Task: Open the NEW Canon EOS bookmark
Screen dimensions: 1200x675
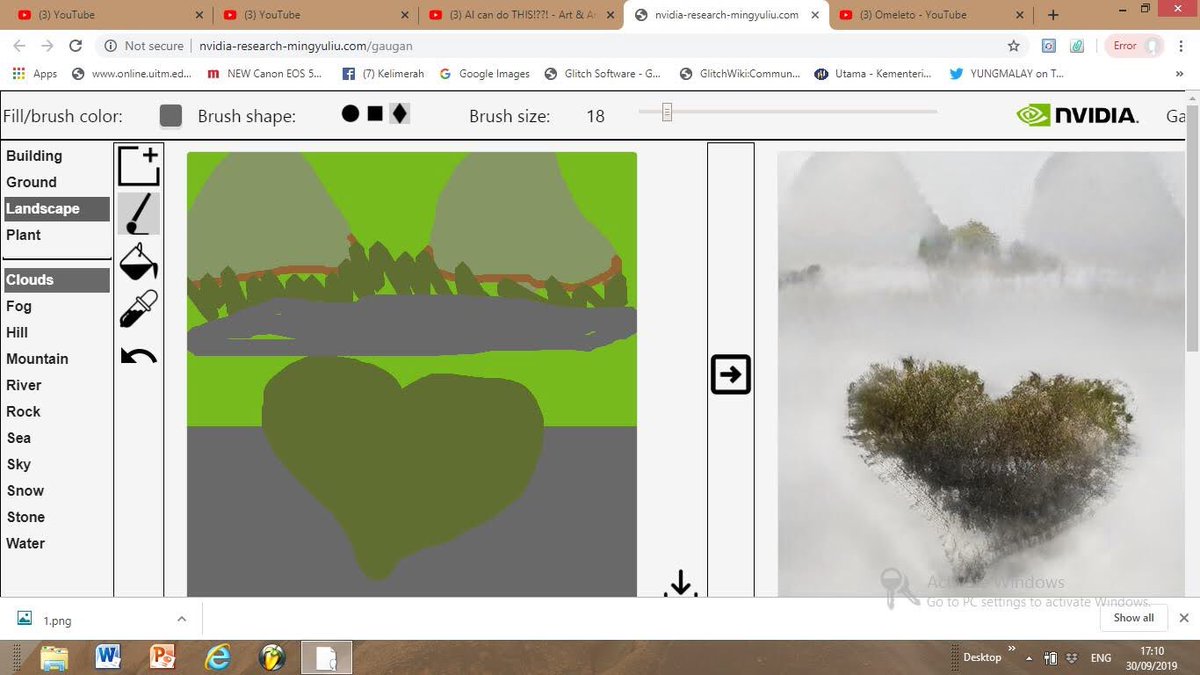Action: click(264, 74)
